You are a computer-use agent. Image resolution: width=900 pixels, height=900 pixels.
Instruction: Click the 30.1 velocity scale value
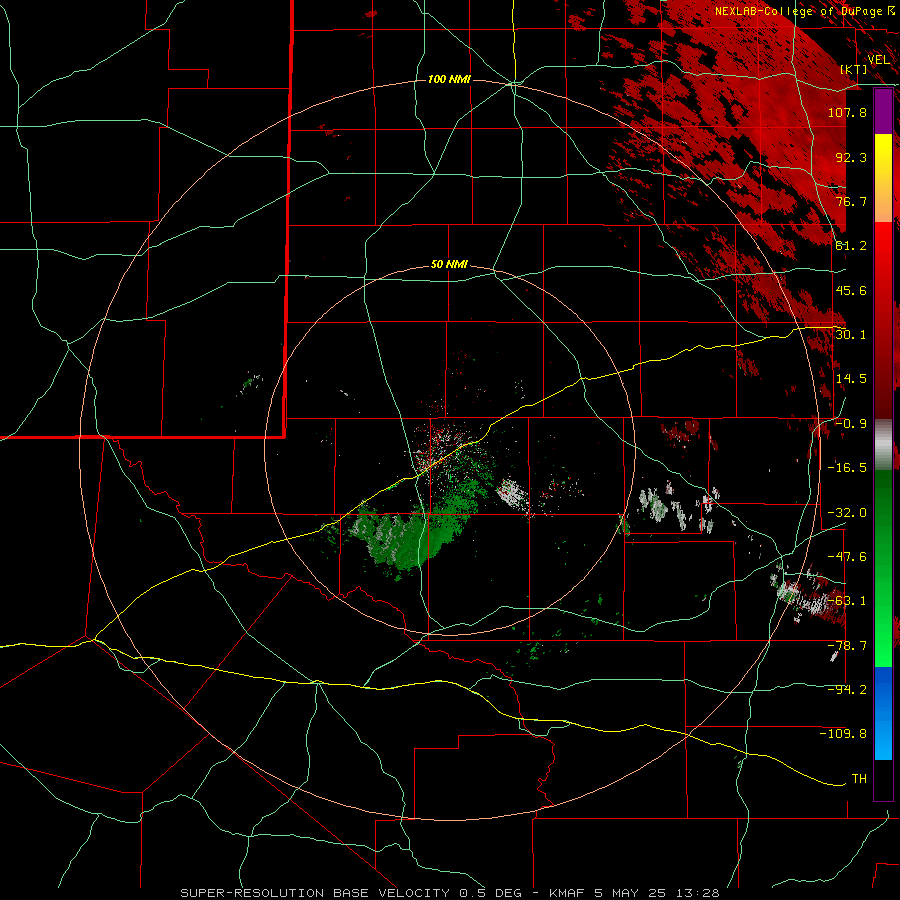point(851,335)
